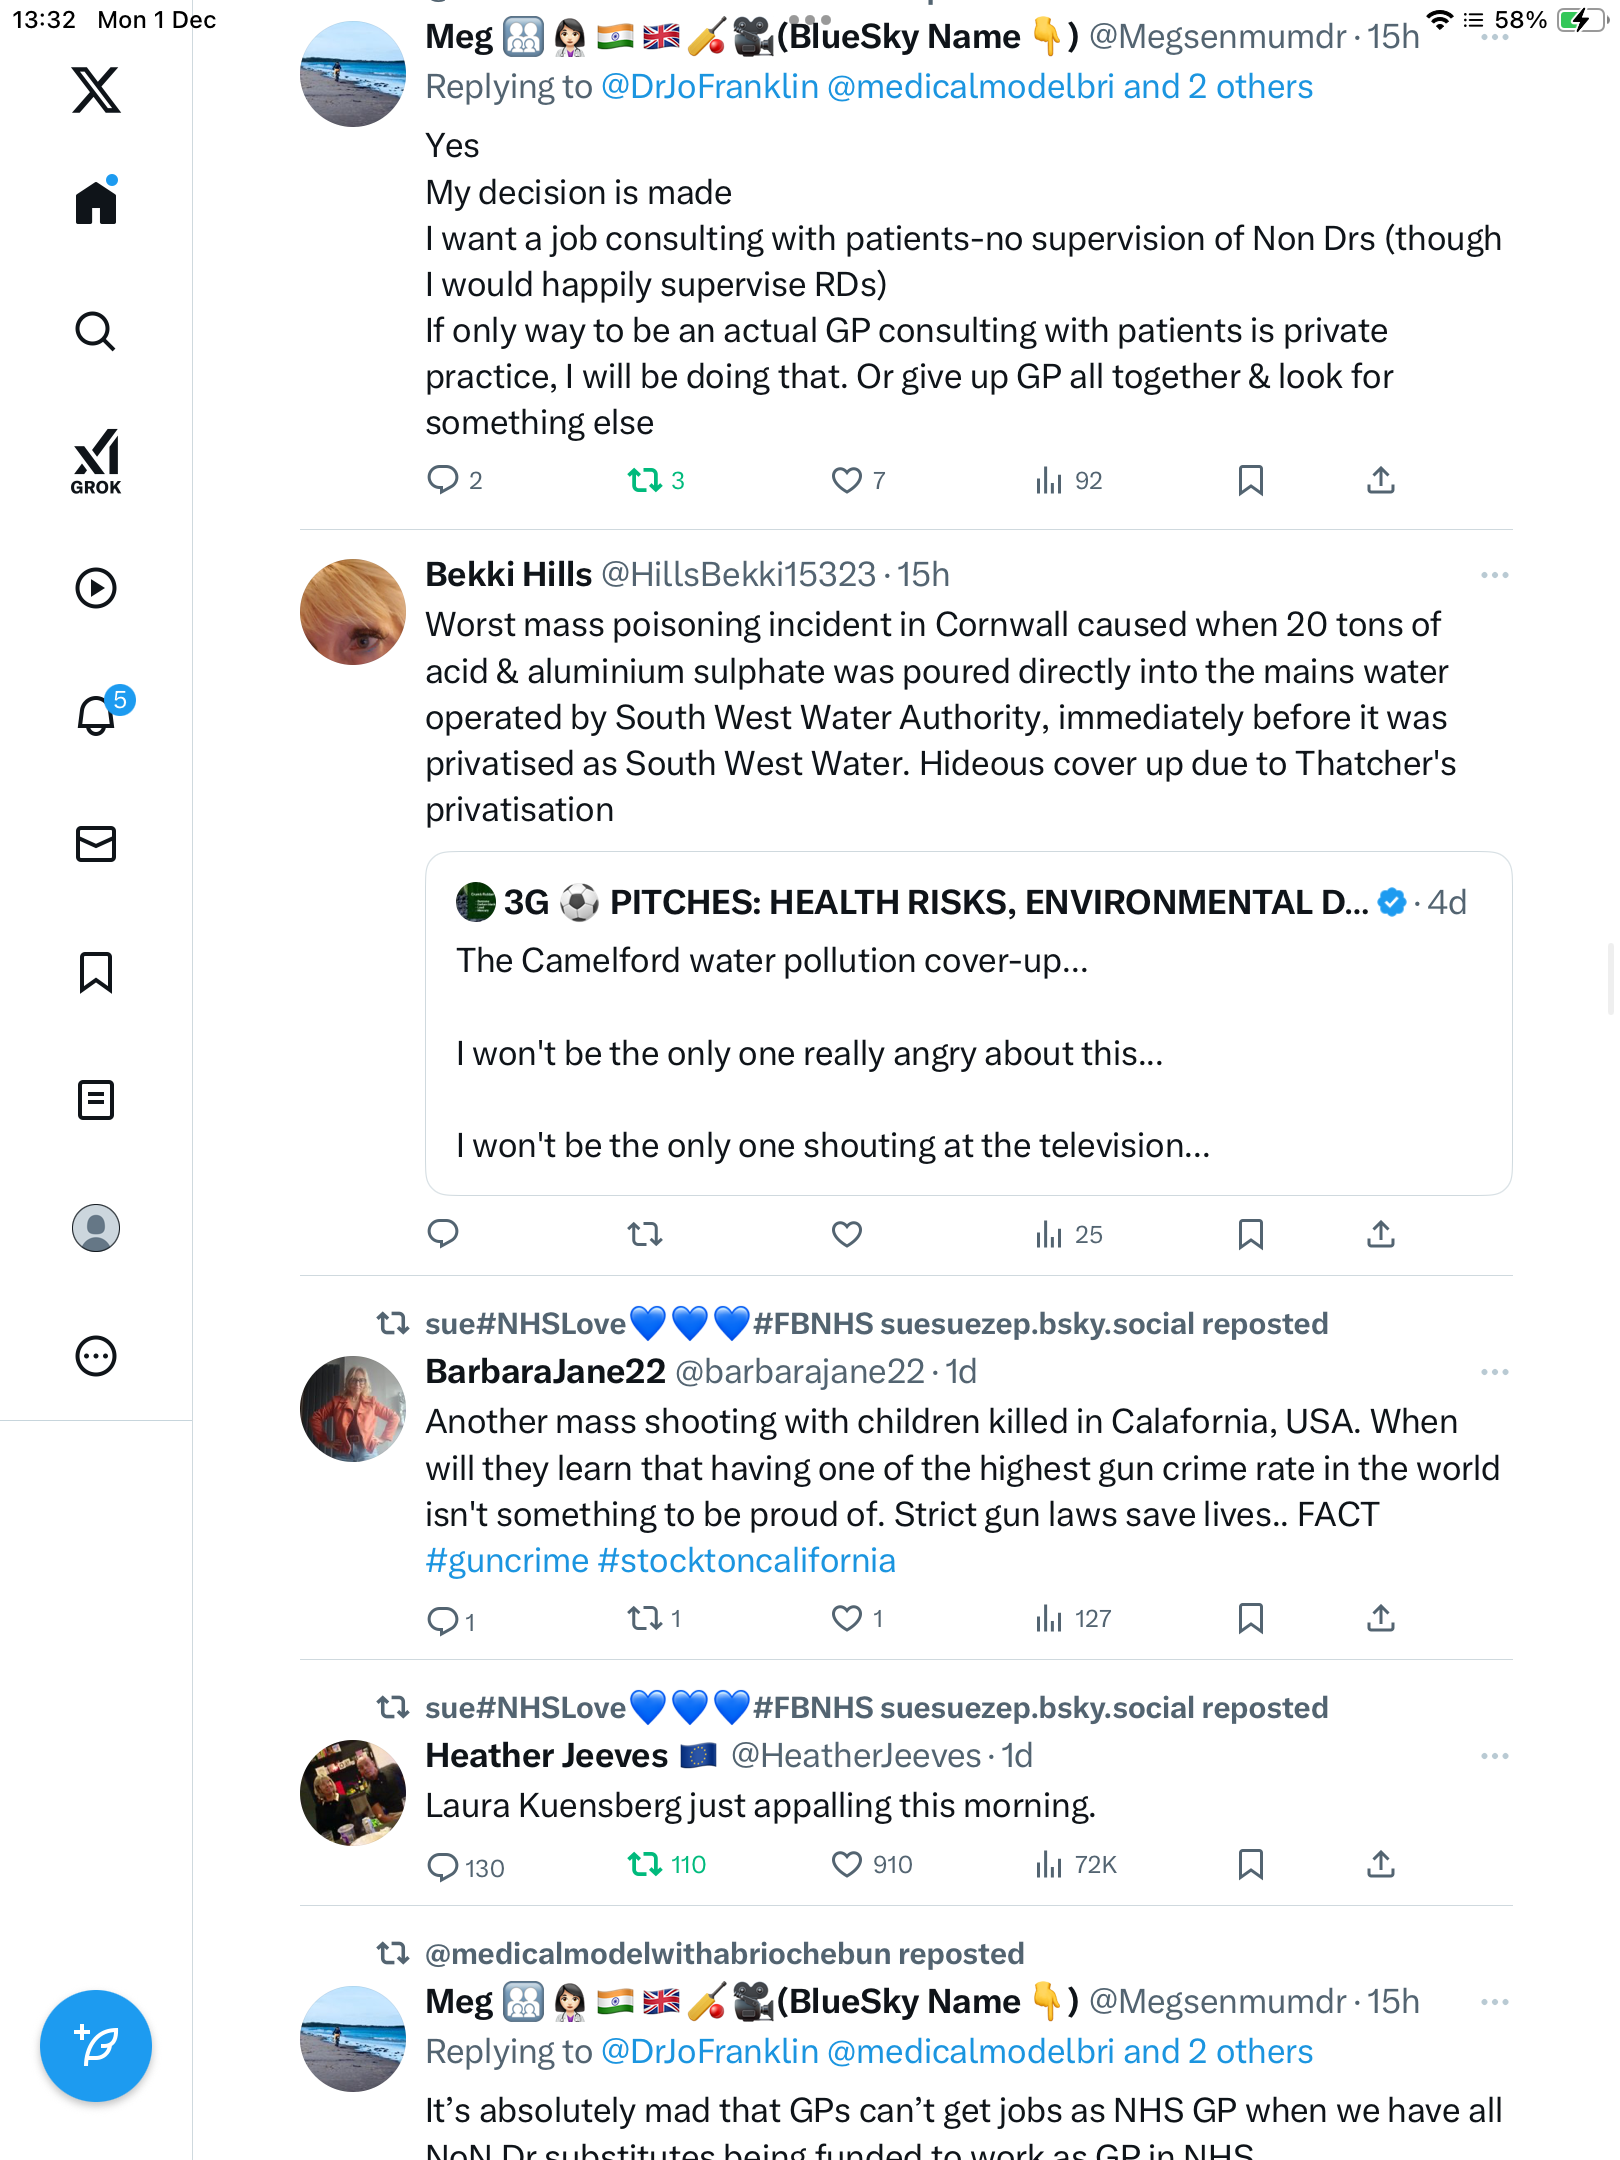This screenshot has height=2160, width=1620.
Task: Open the Lists icon in sidebar
Action: pyautogui.click(x=96, y=1100)
